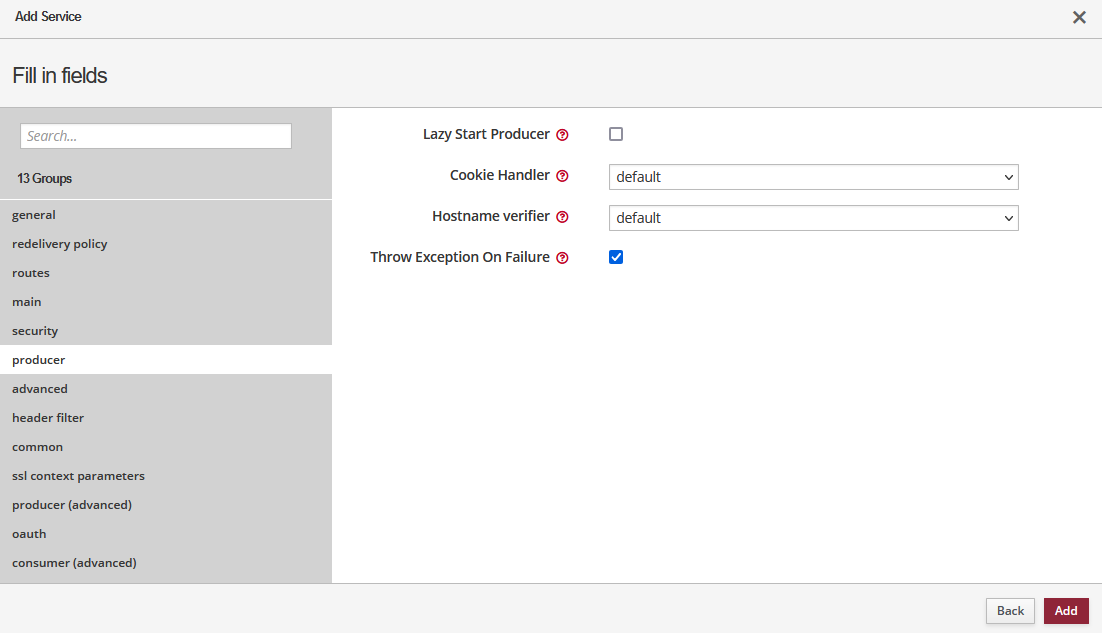Open ssl context parameters group
Image resolution: width=1102 pixels, height=633 pixels.
pyautogui.click(x=78, y=476)
